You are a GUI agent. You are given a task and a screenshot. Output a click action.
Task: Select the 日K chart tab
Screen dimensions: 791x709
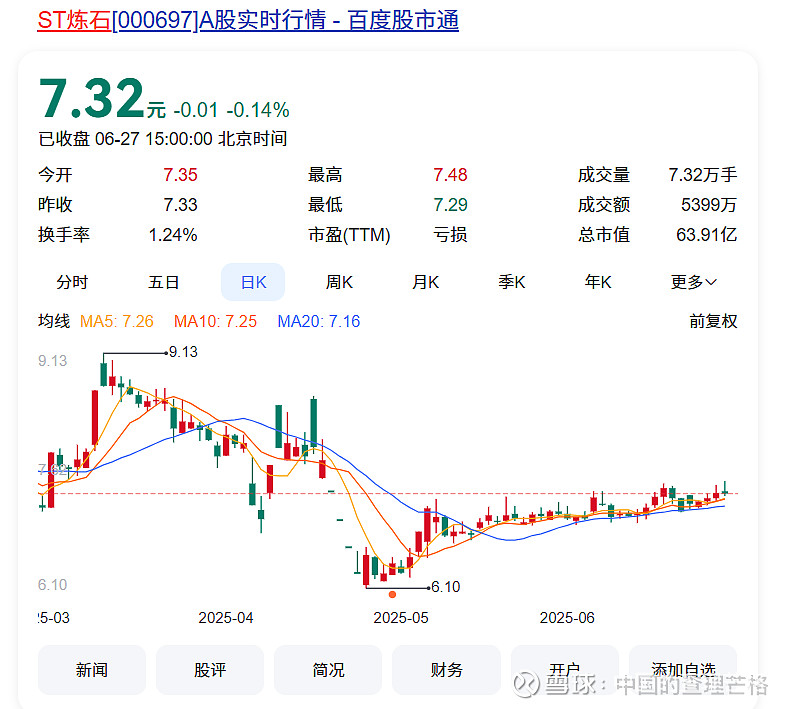coord(253,282)
